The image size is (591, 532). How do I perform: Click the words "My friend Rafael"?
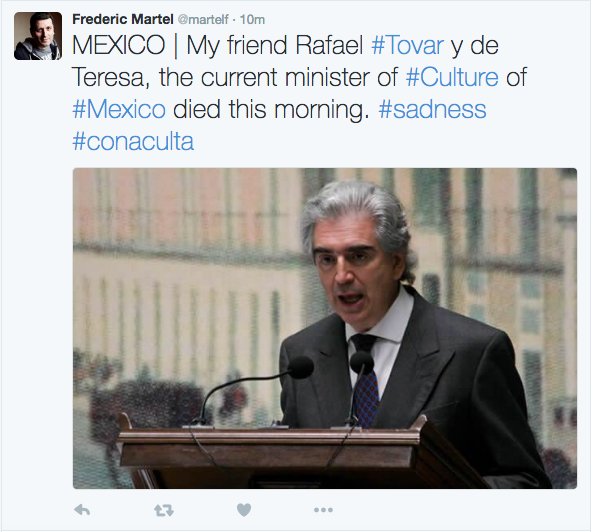click(x=275, y=46)
